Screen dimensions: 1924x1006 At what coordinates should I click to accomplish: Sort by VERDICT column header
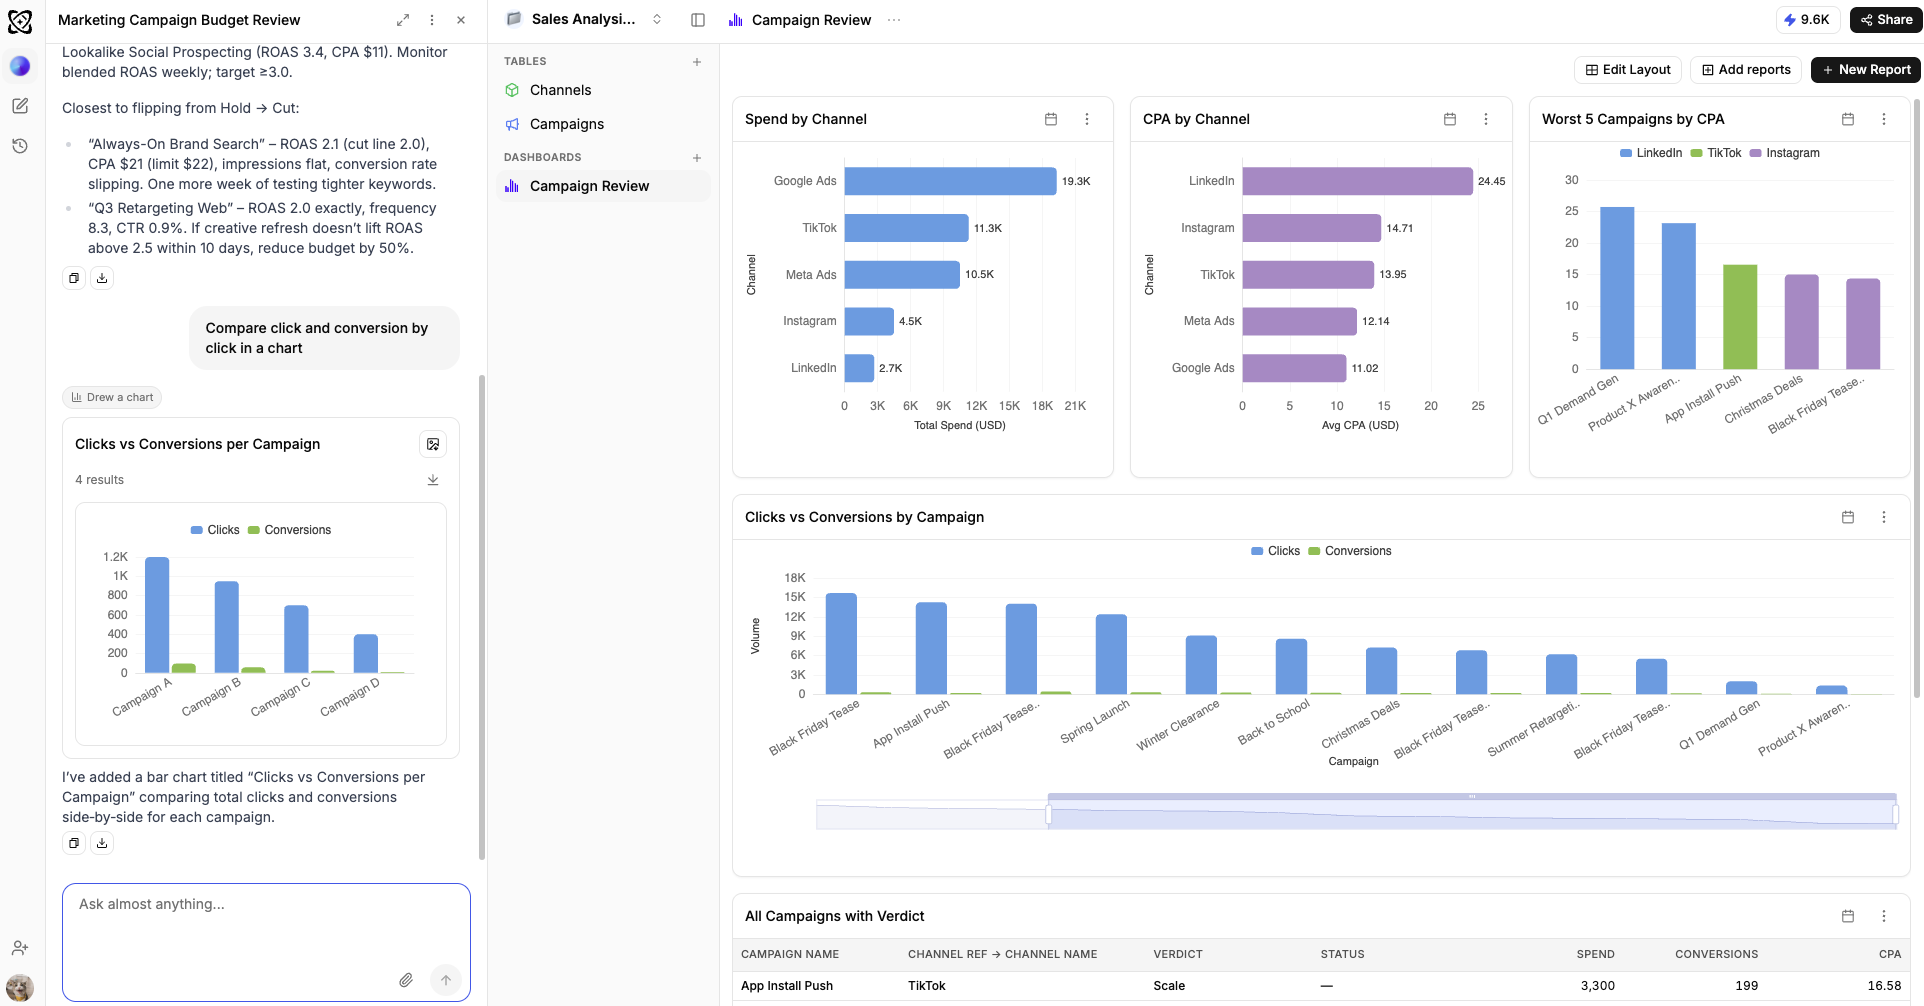point(1178,954)
